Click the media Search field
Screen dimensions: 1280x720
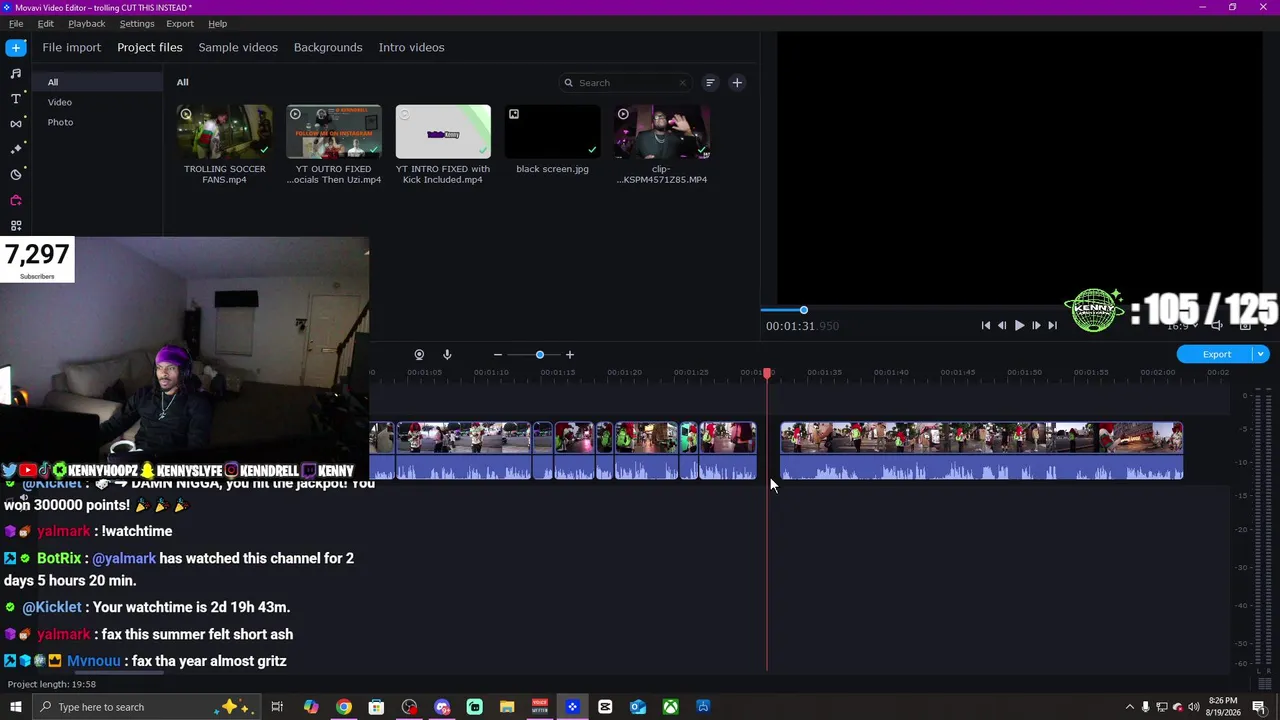click(625, 83)
